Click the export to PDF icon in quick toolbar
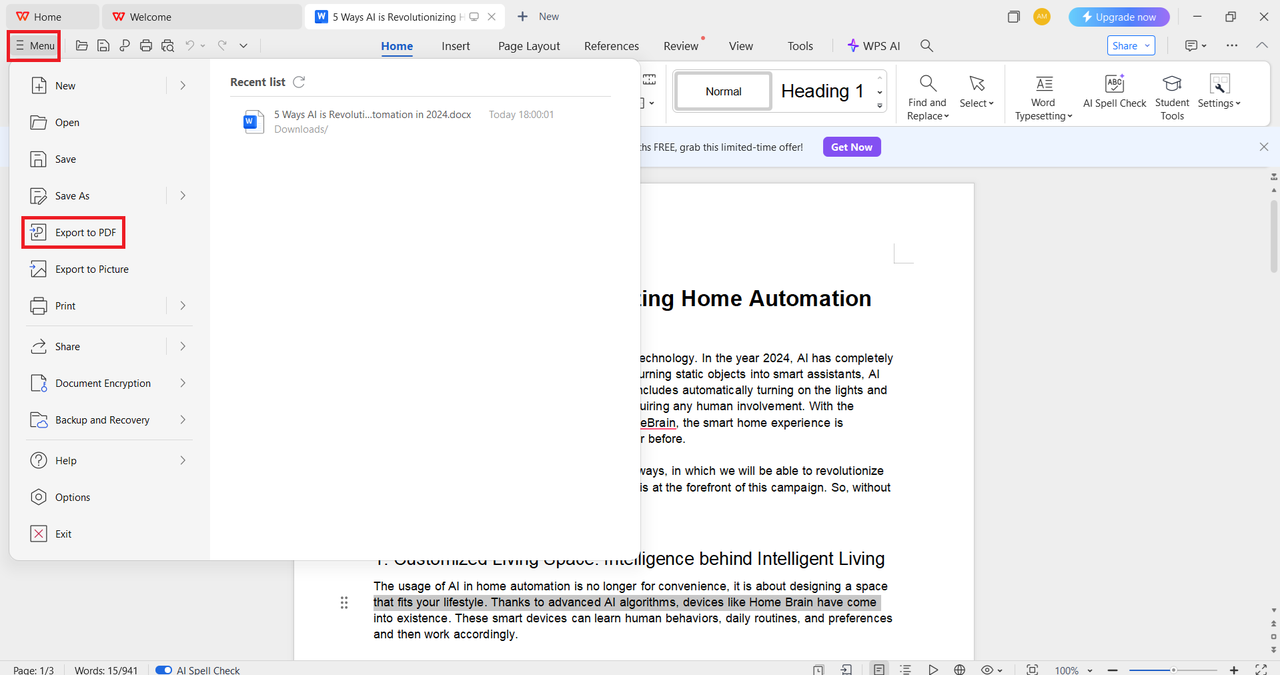This screenshot has height=675, width=1280. tap(125, 46)
